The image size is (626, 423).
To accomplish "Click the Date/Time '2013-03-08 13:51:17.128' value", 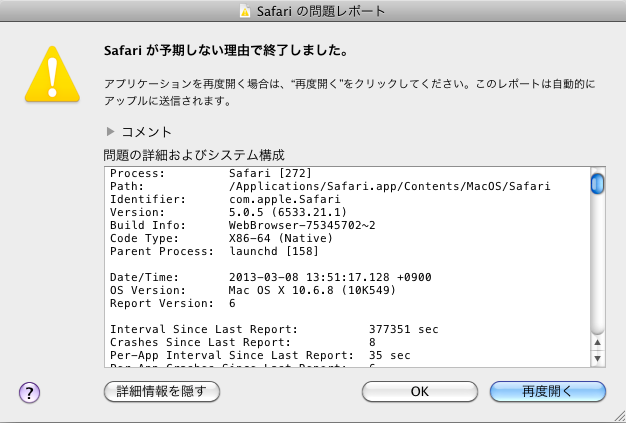I will point(309,277).
